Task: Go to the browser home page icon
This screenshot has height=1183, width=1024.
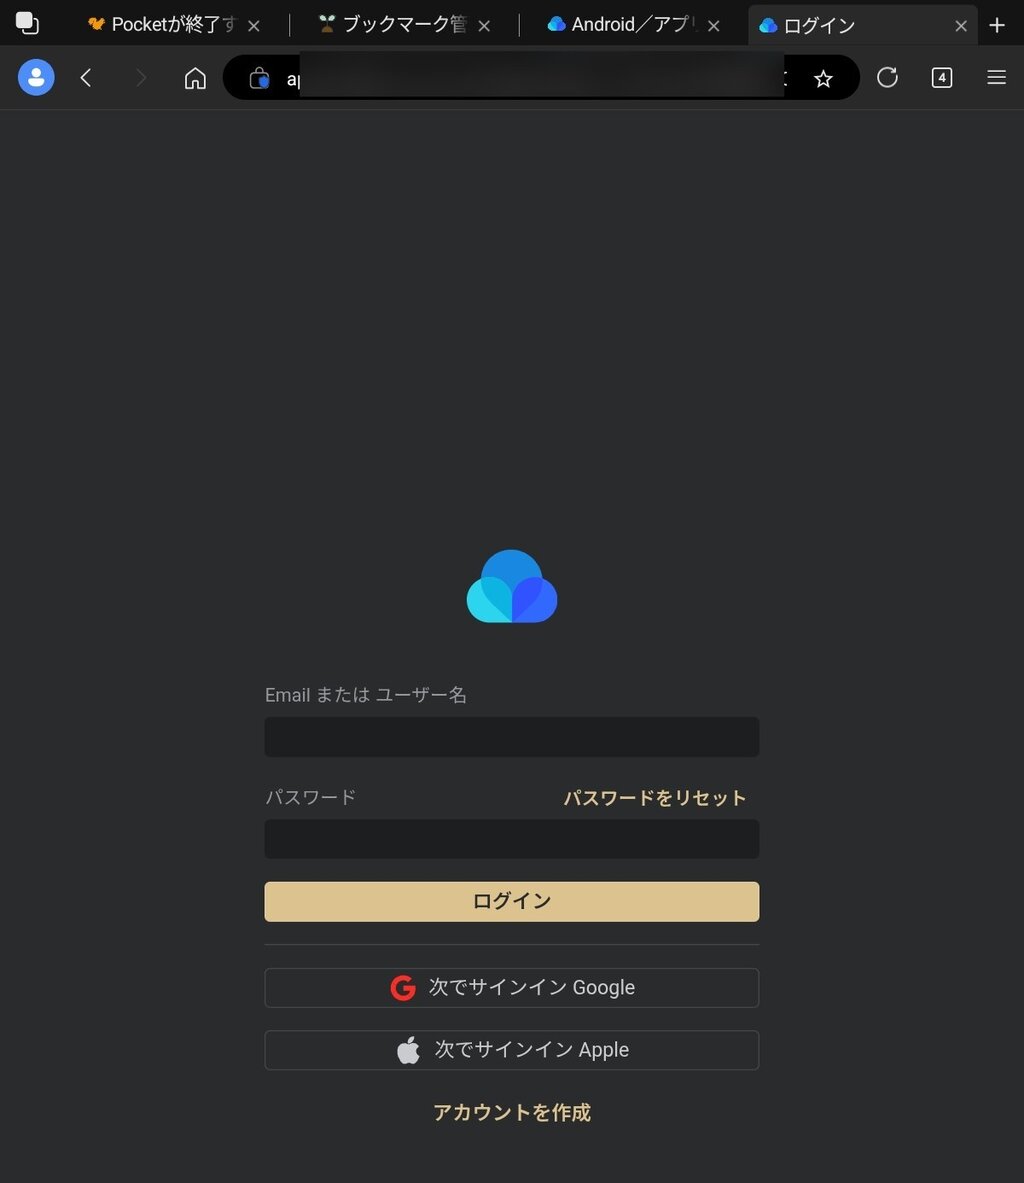Action: pos(195,77)
